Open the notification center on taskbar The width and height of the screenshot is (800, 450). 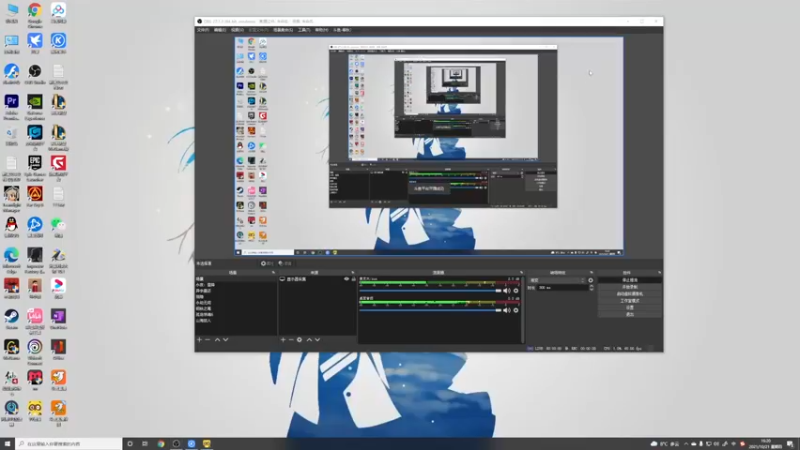coord(790,444)
